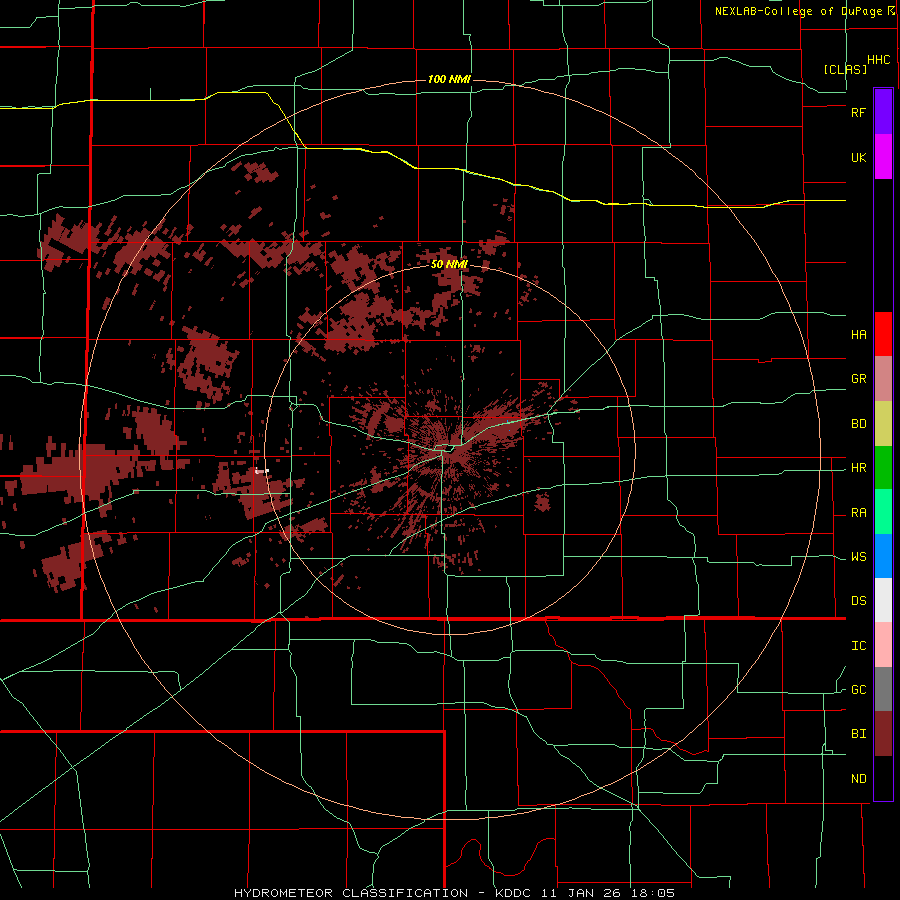
Task: Click the ND black legend swatch
Action: [x=883, y=778]
